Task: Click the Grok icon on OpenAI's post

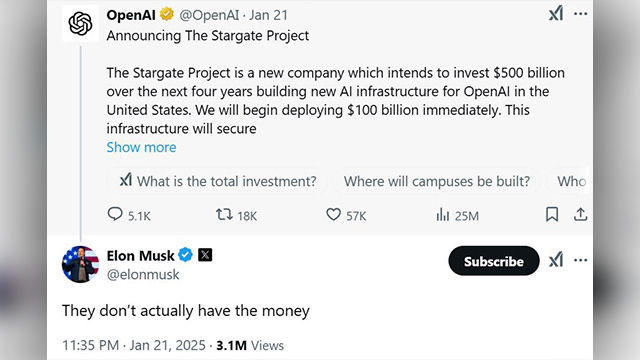Action: point(556,13)
